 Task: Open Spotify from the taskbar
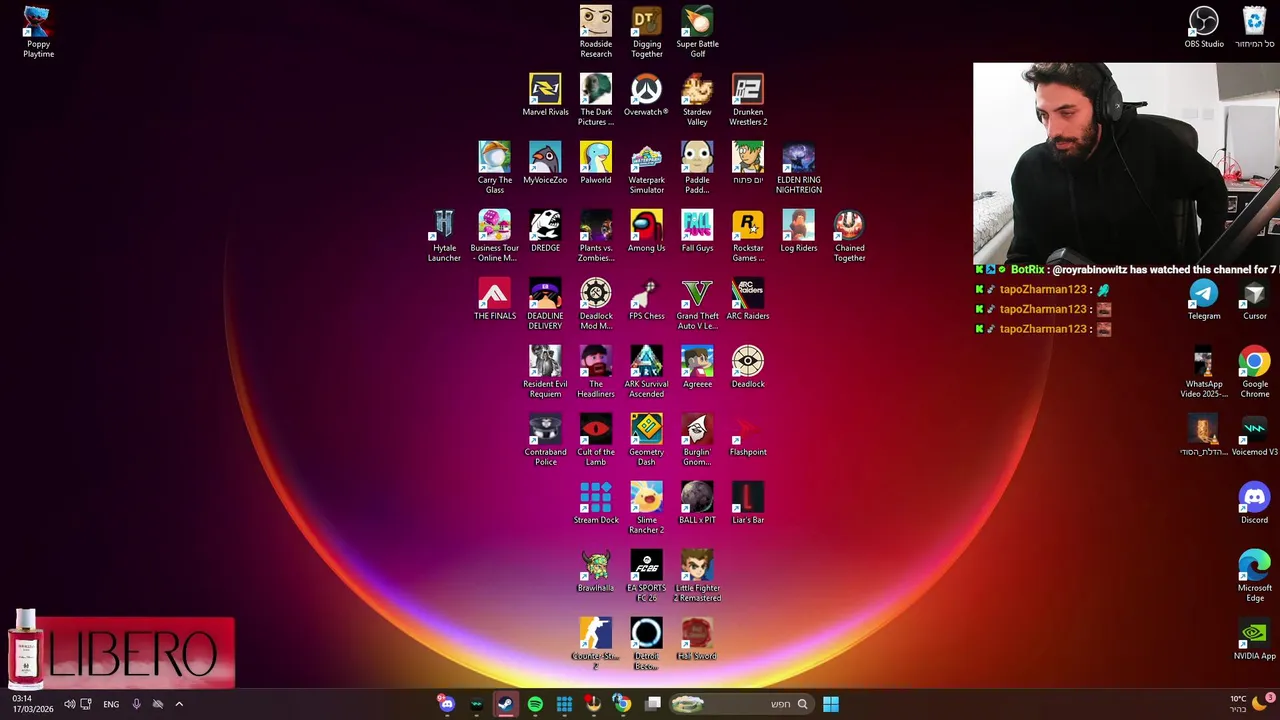(535, 704)
